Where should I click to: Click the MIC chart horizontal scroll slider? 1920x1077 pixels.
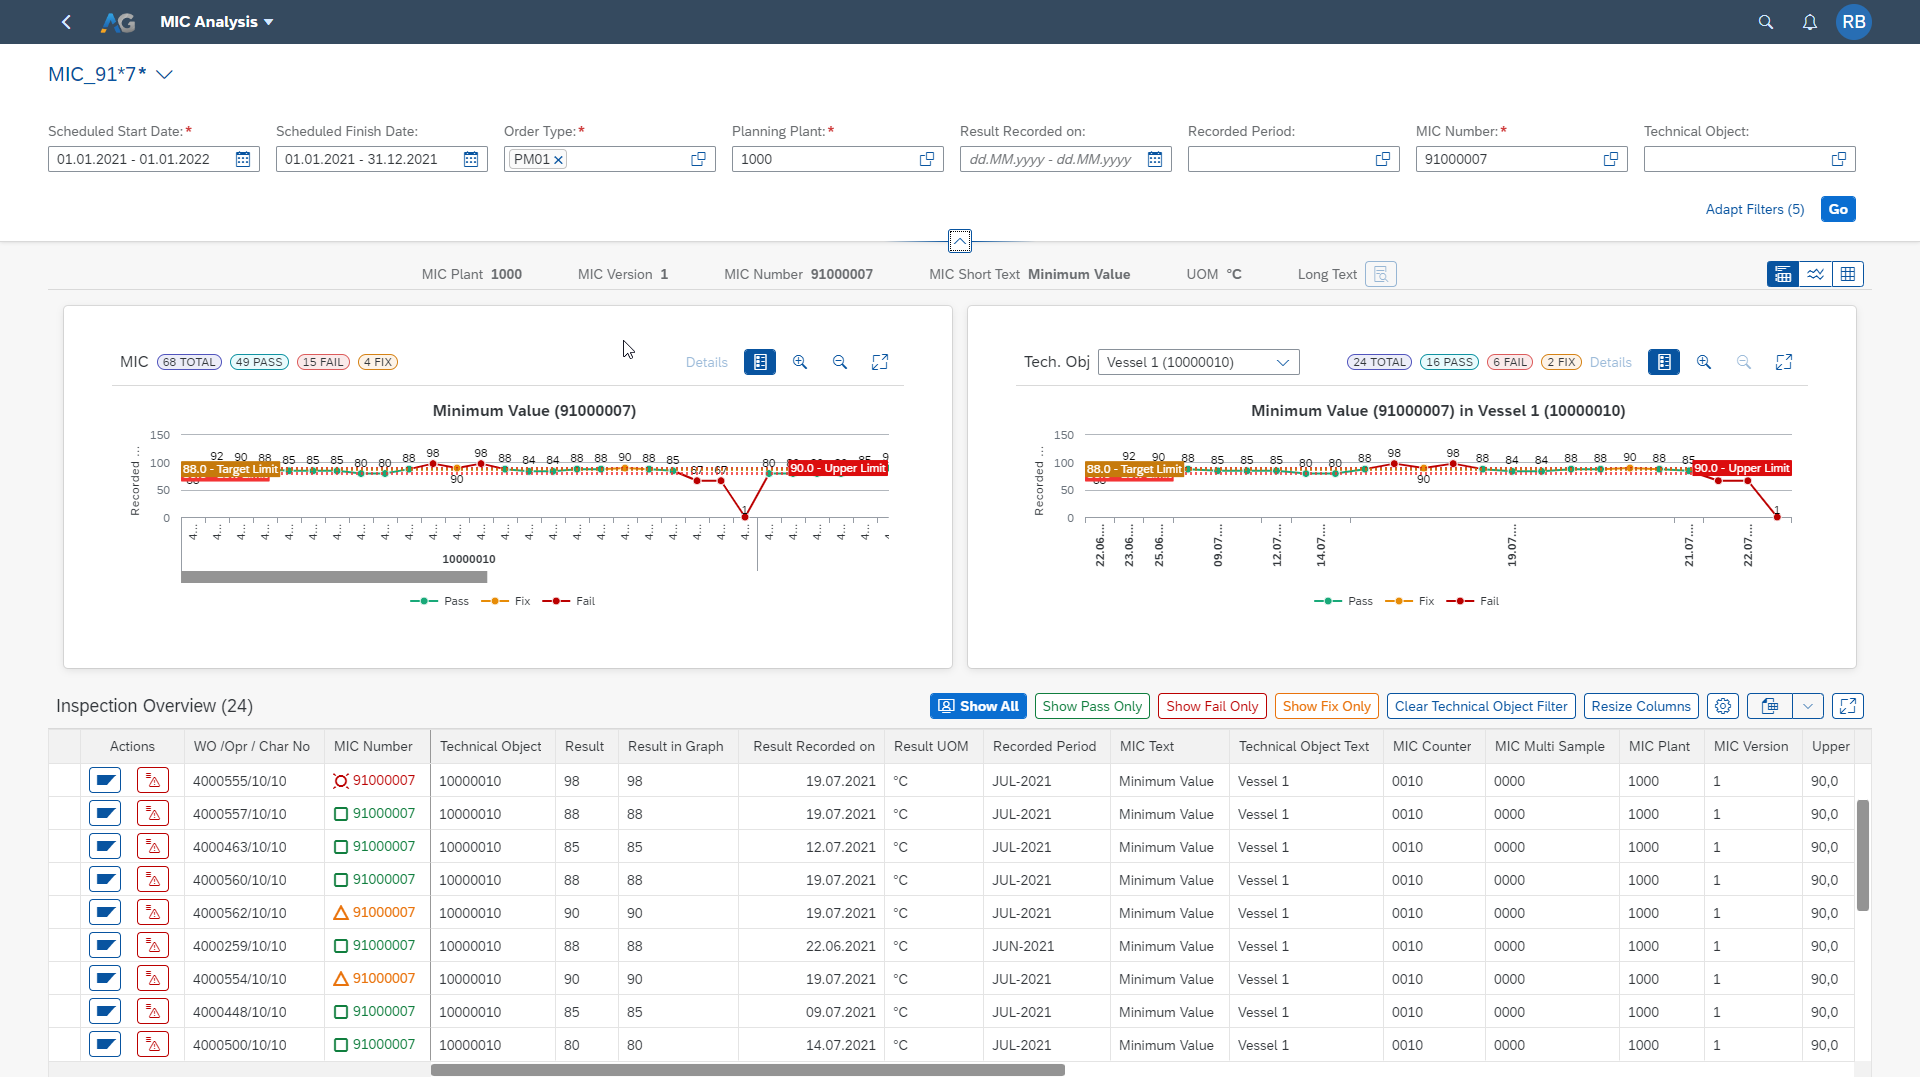pyautogui.click(x=334, y=577)
